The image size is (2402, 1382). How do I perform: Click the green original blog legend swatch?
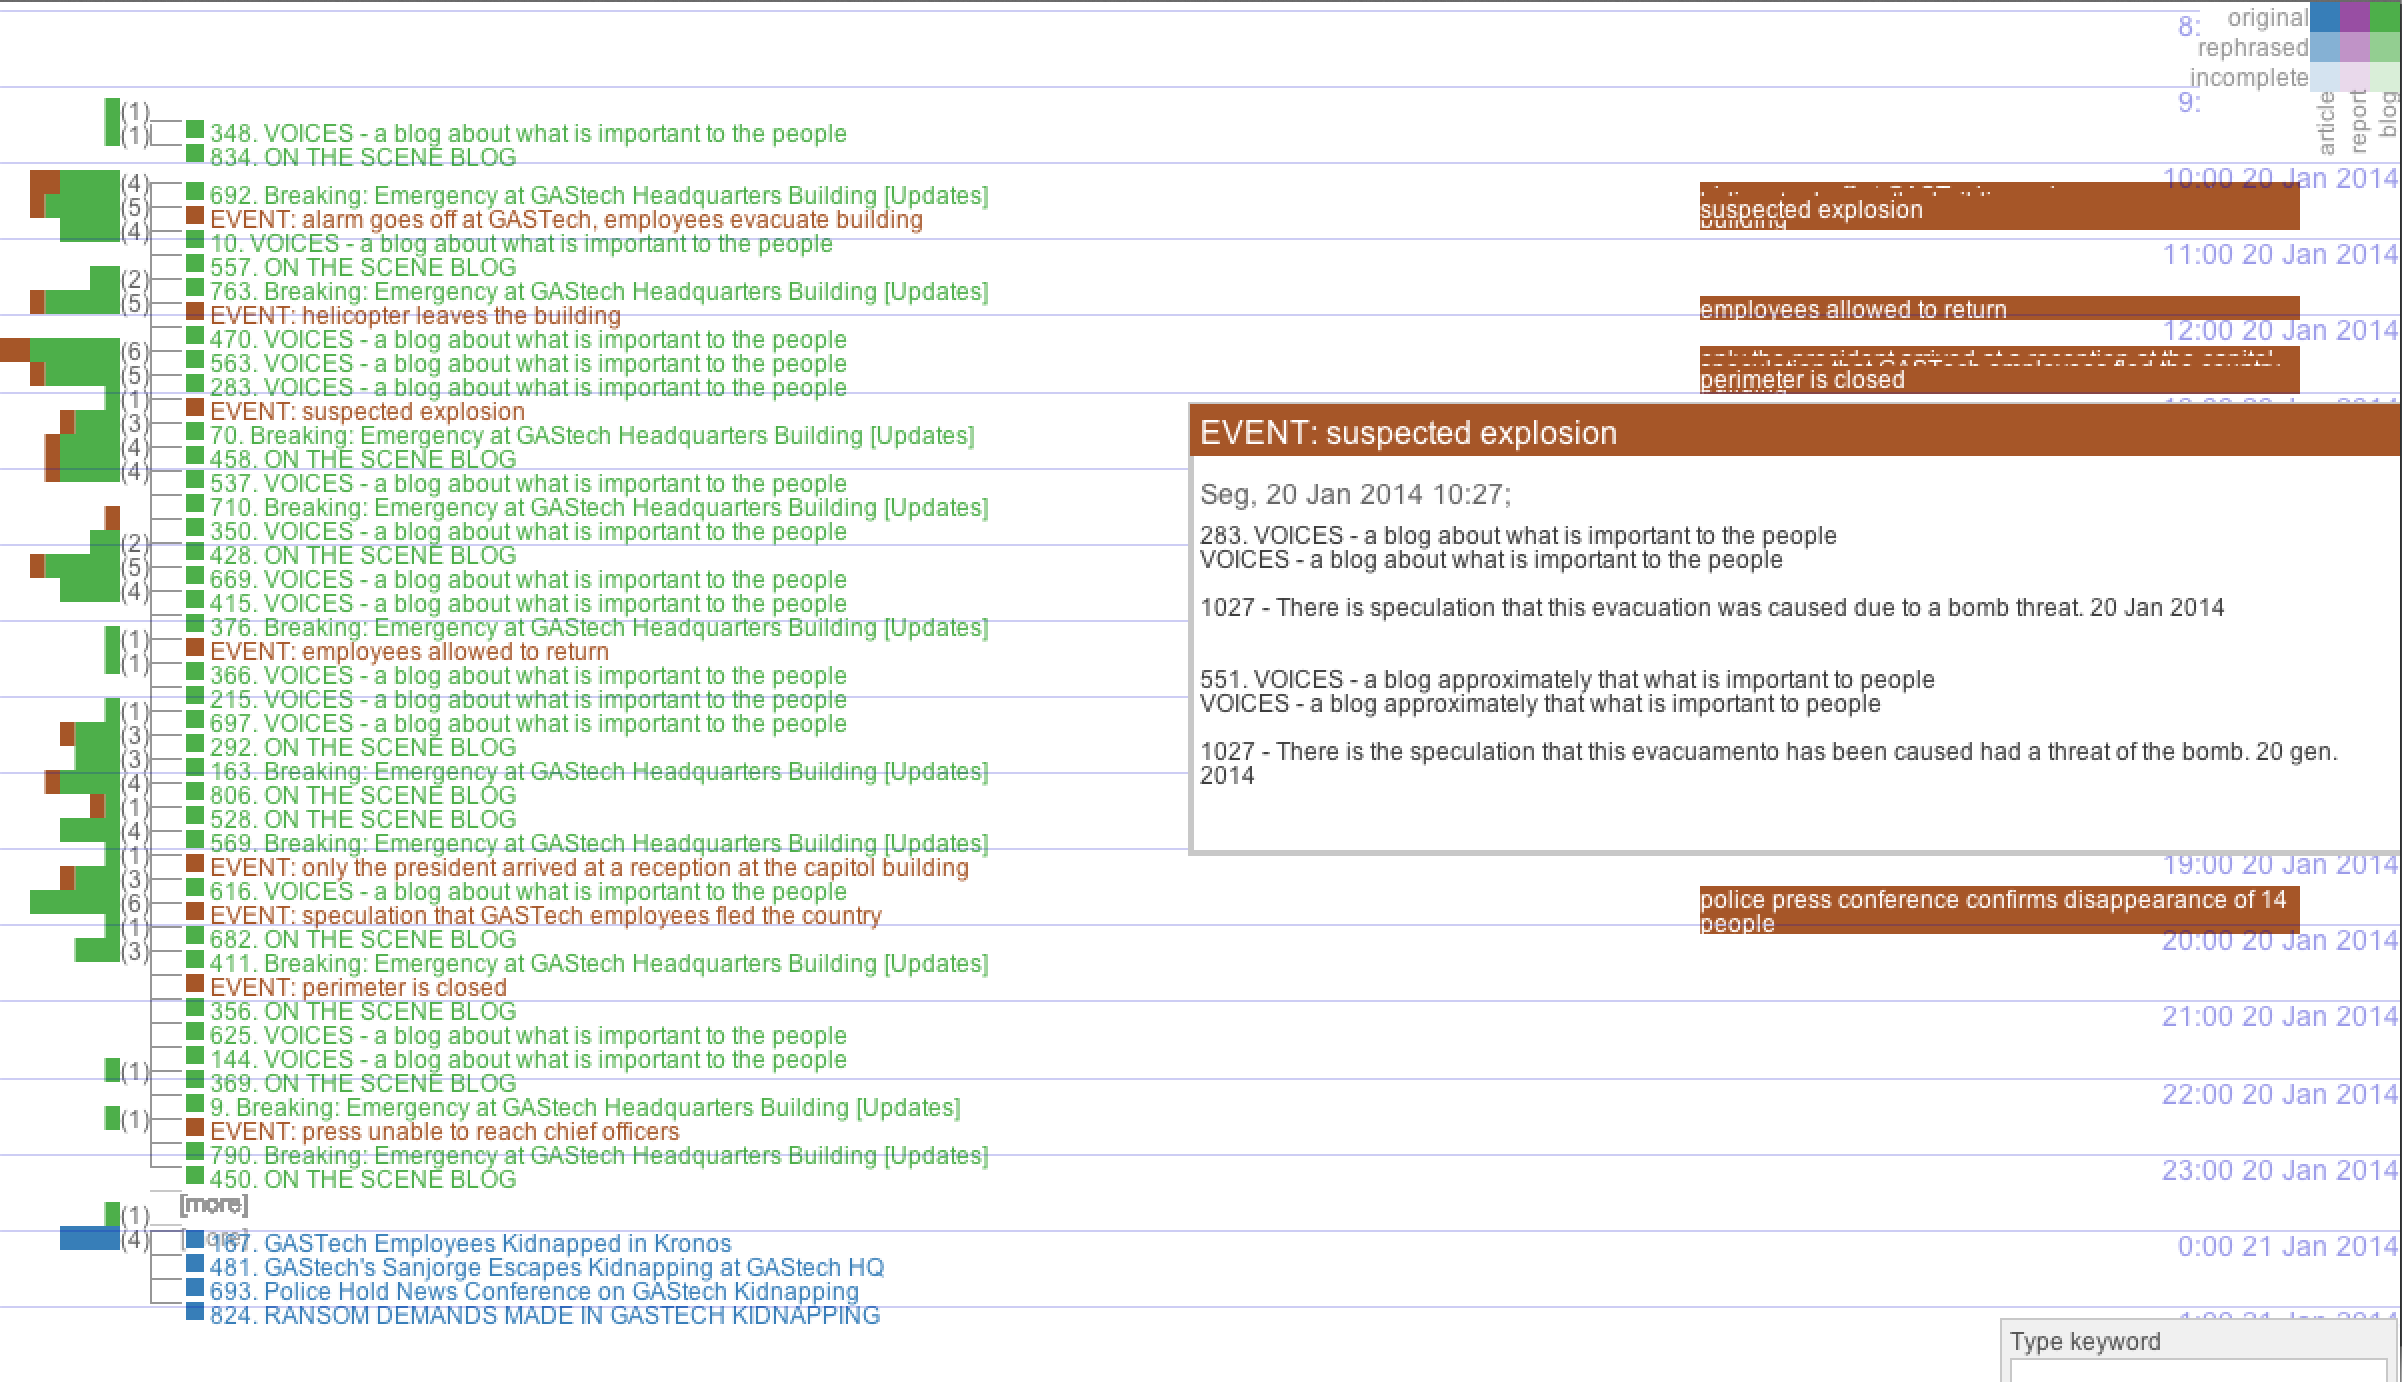point(2385,17)
